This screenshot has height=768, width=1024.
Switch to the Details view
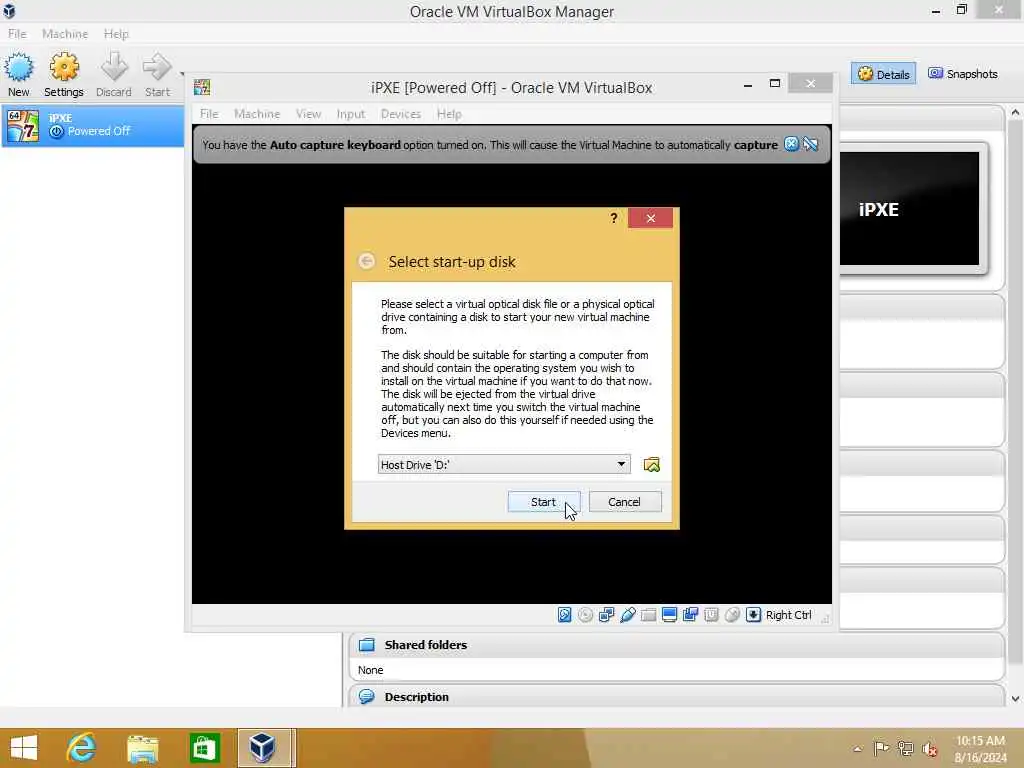tap(884, 74)
